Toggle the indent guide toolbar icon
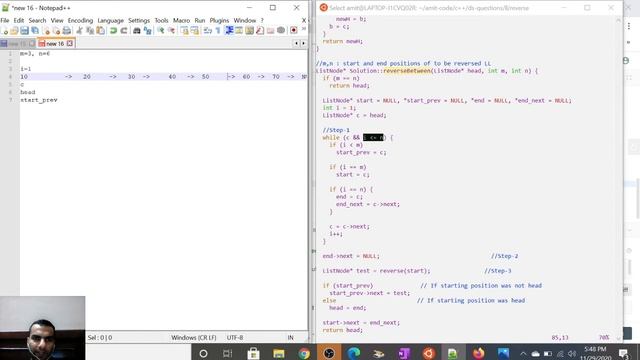Viewport: 640px width, 360px height. coord(229,31)
